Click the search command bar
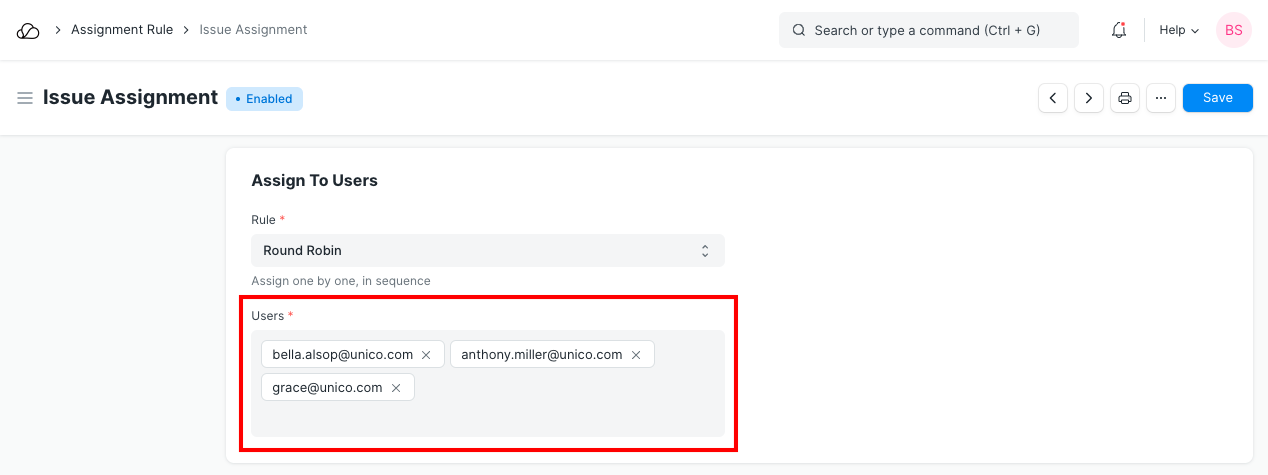 [x=928, y=30]
